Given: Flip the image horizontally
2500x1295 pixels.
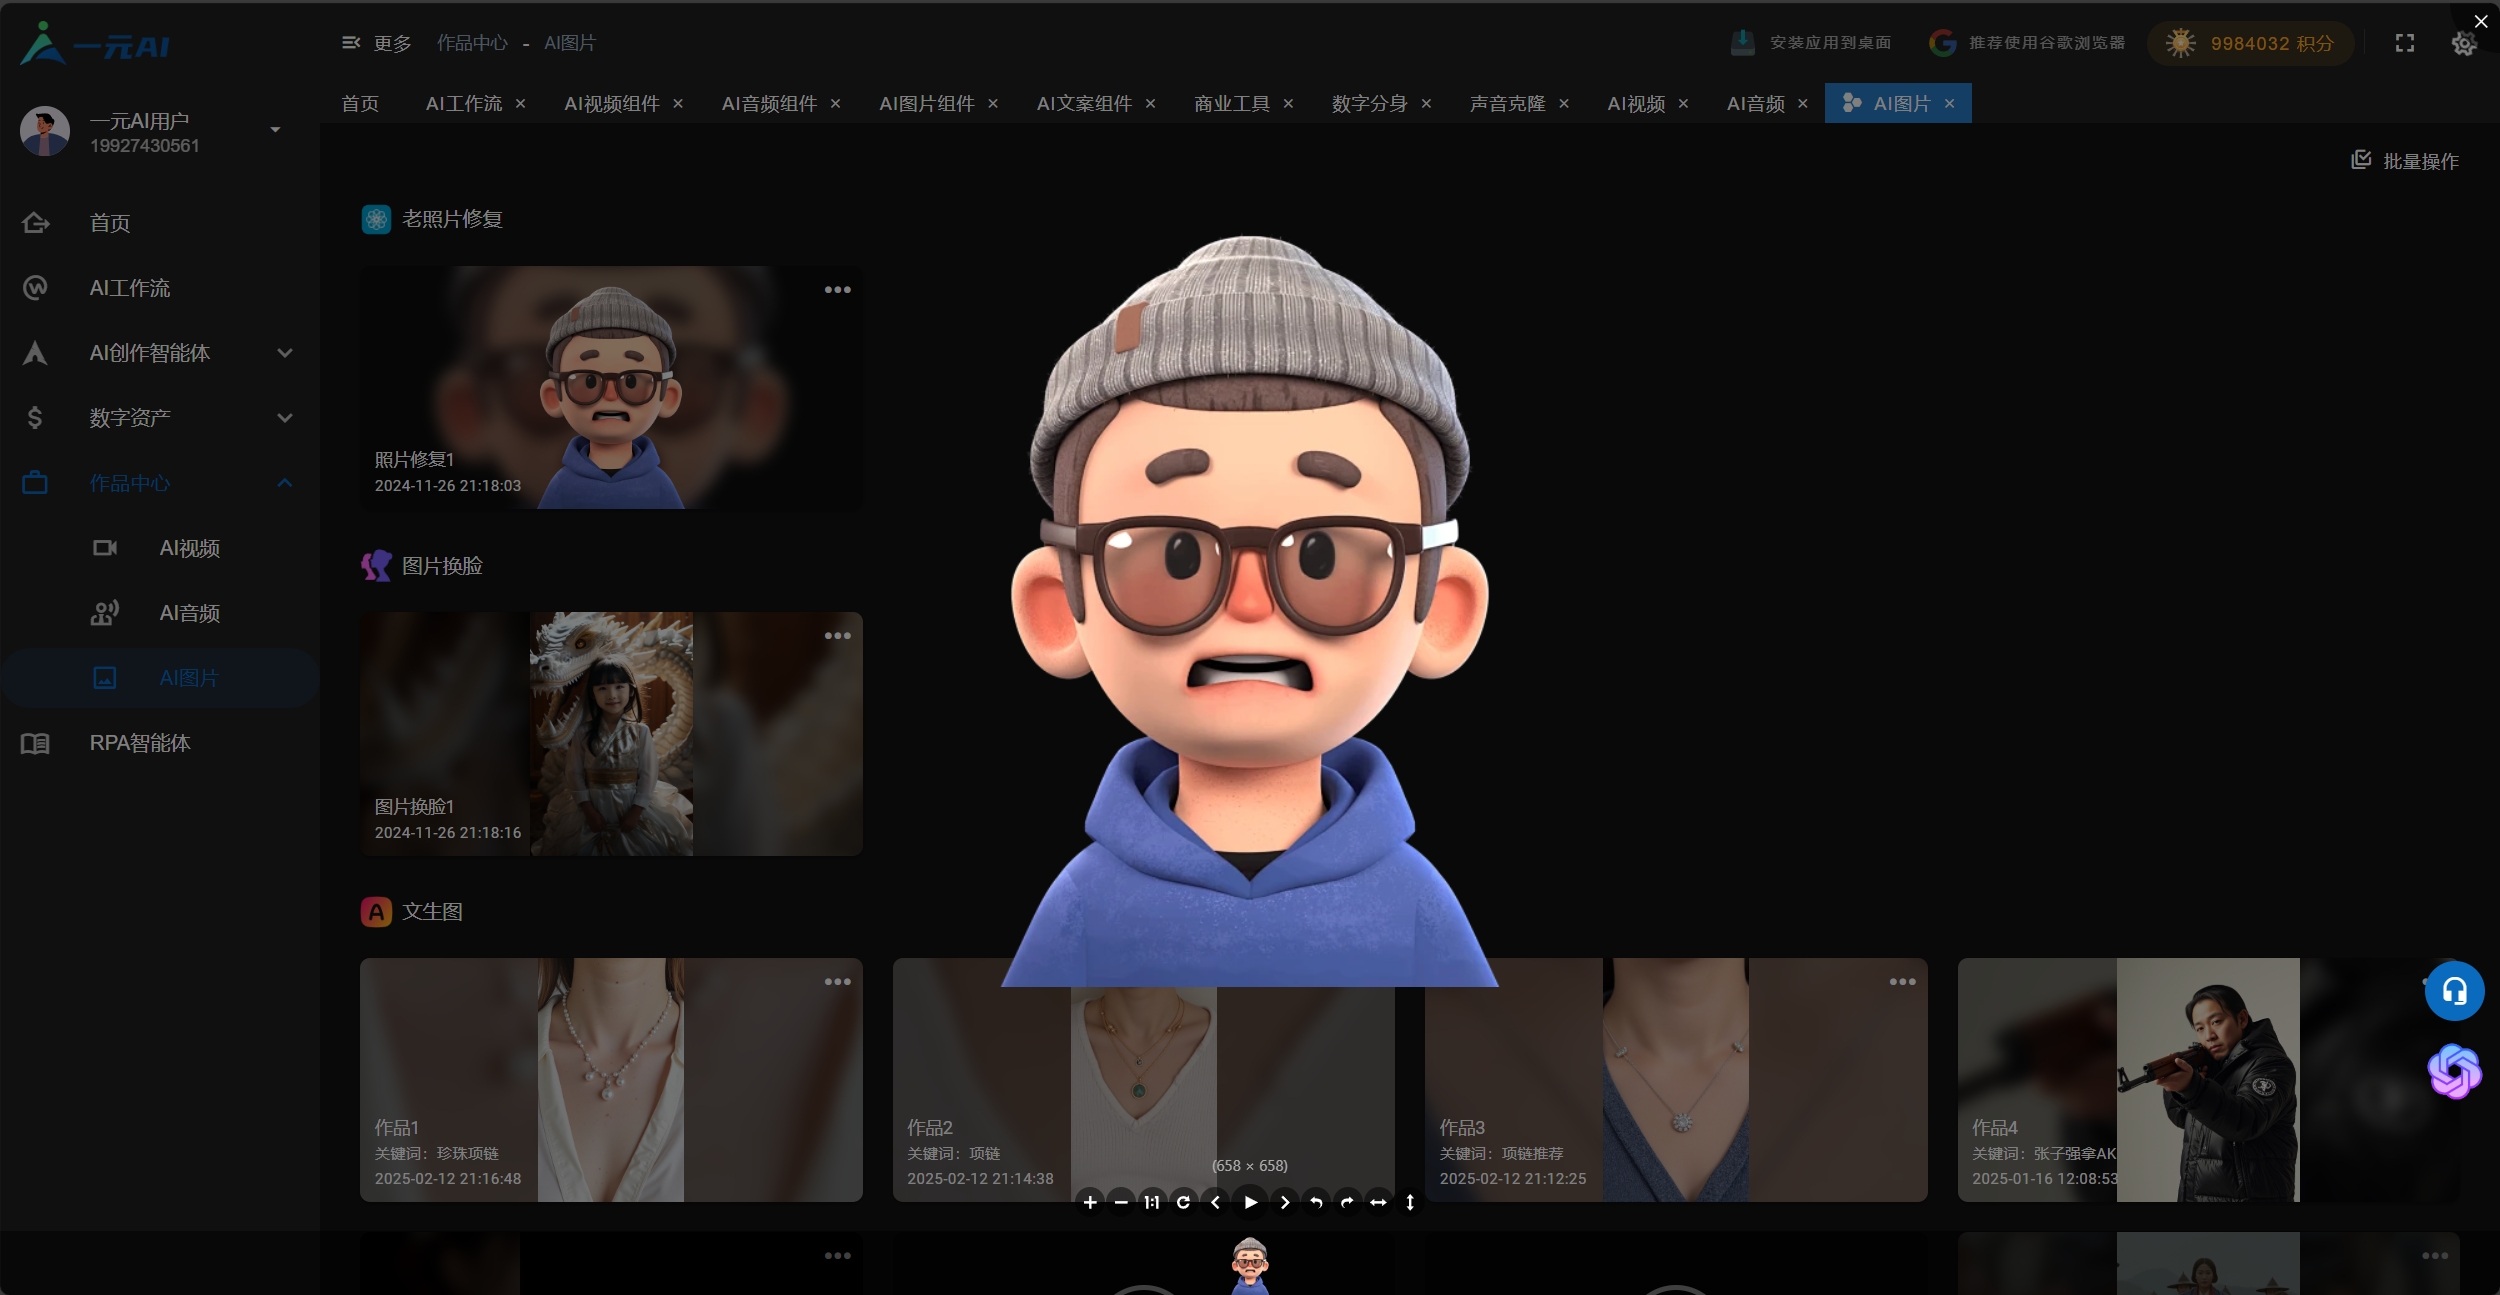Looking at the screenshot, I should pyautogui.click(x=1378, y=1202).
